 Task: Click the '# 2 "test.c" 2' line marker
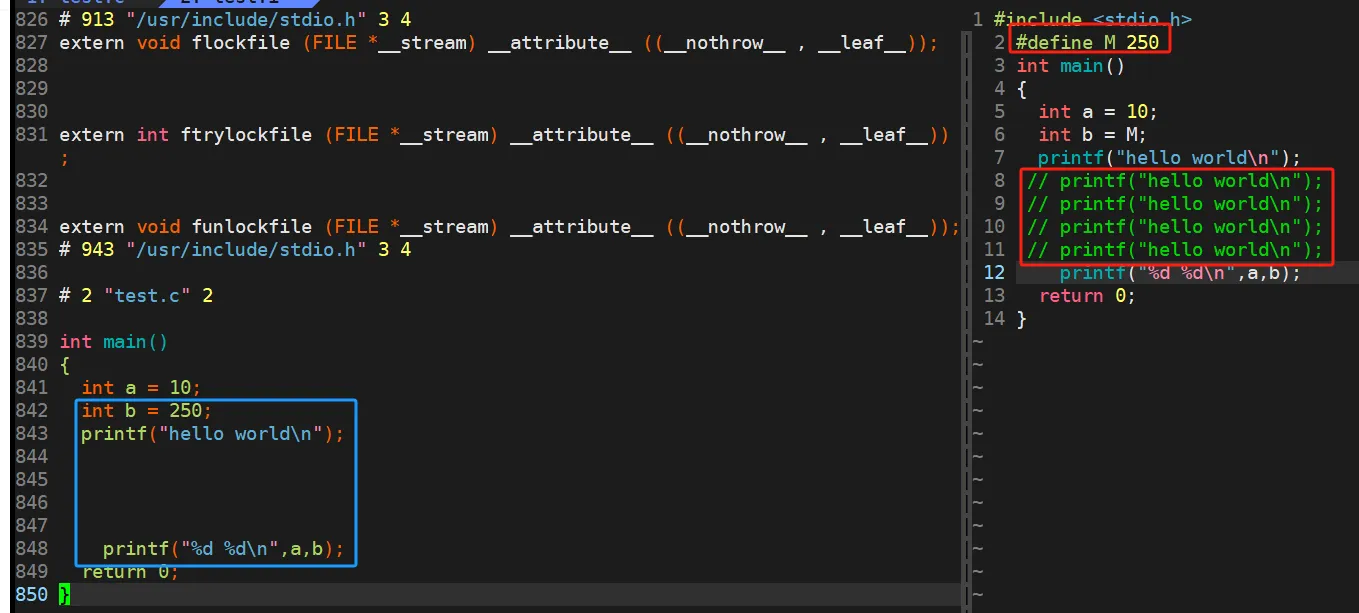(x=136, y=296)
